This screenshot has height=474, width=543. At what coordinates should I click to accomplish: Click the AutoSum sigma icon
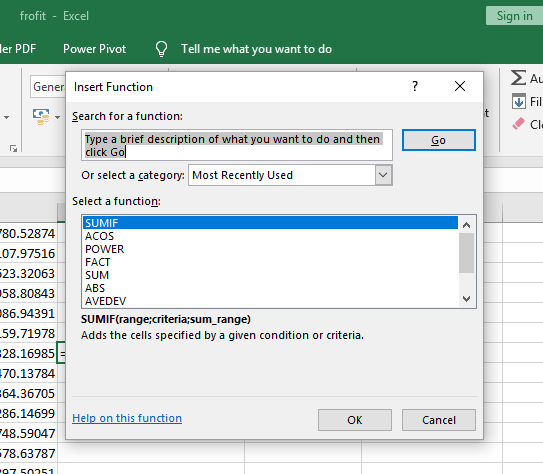[518, 78]
